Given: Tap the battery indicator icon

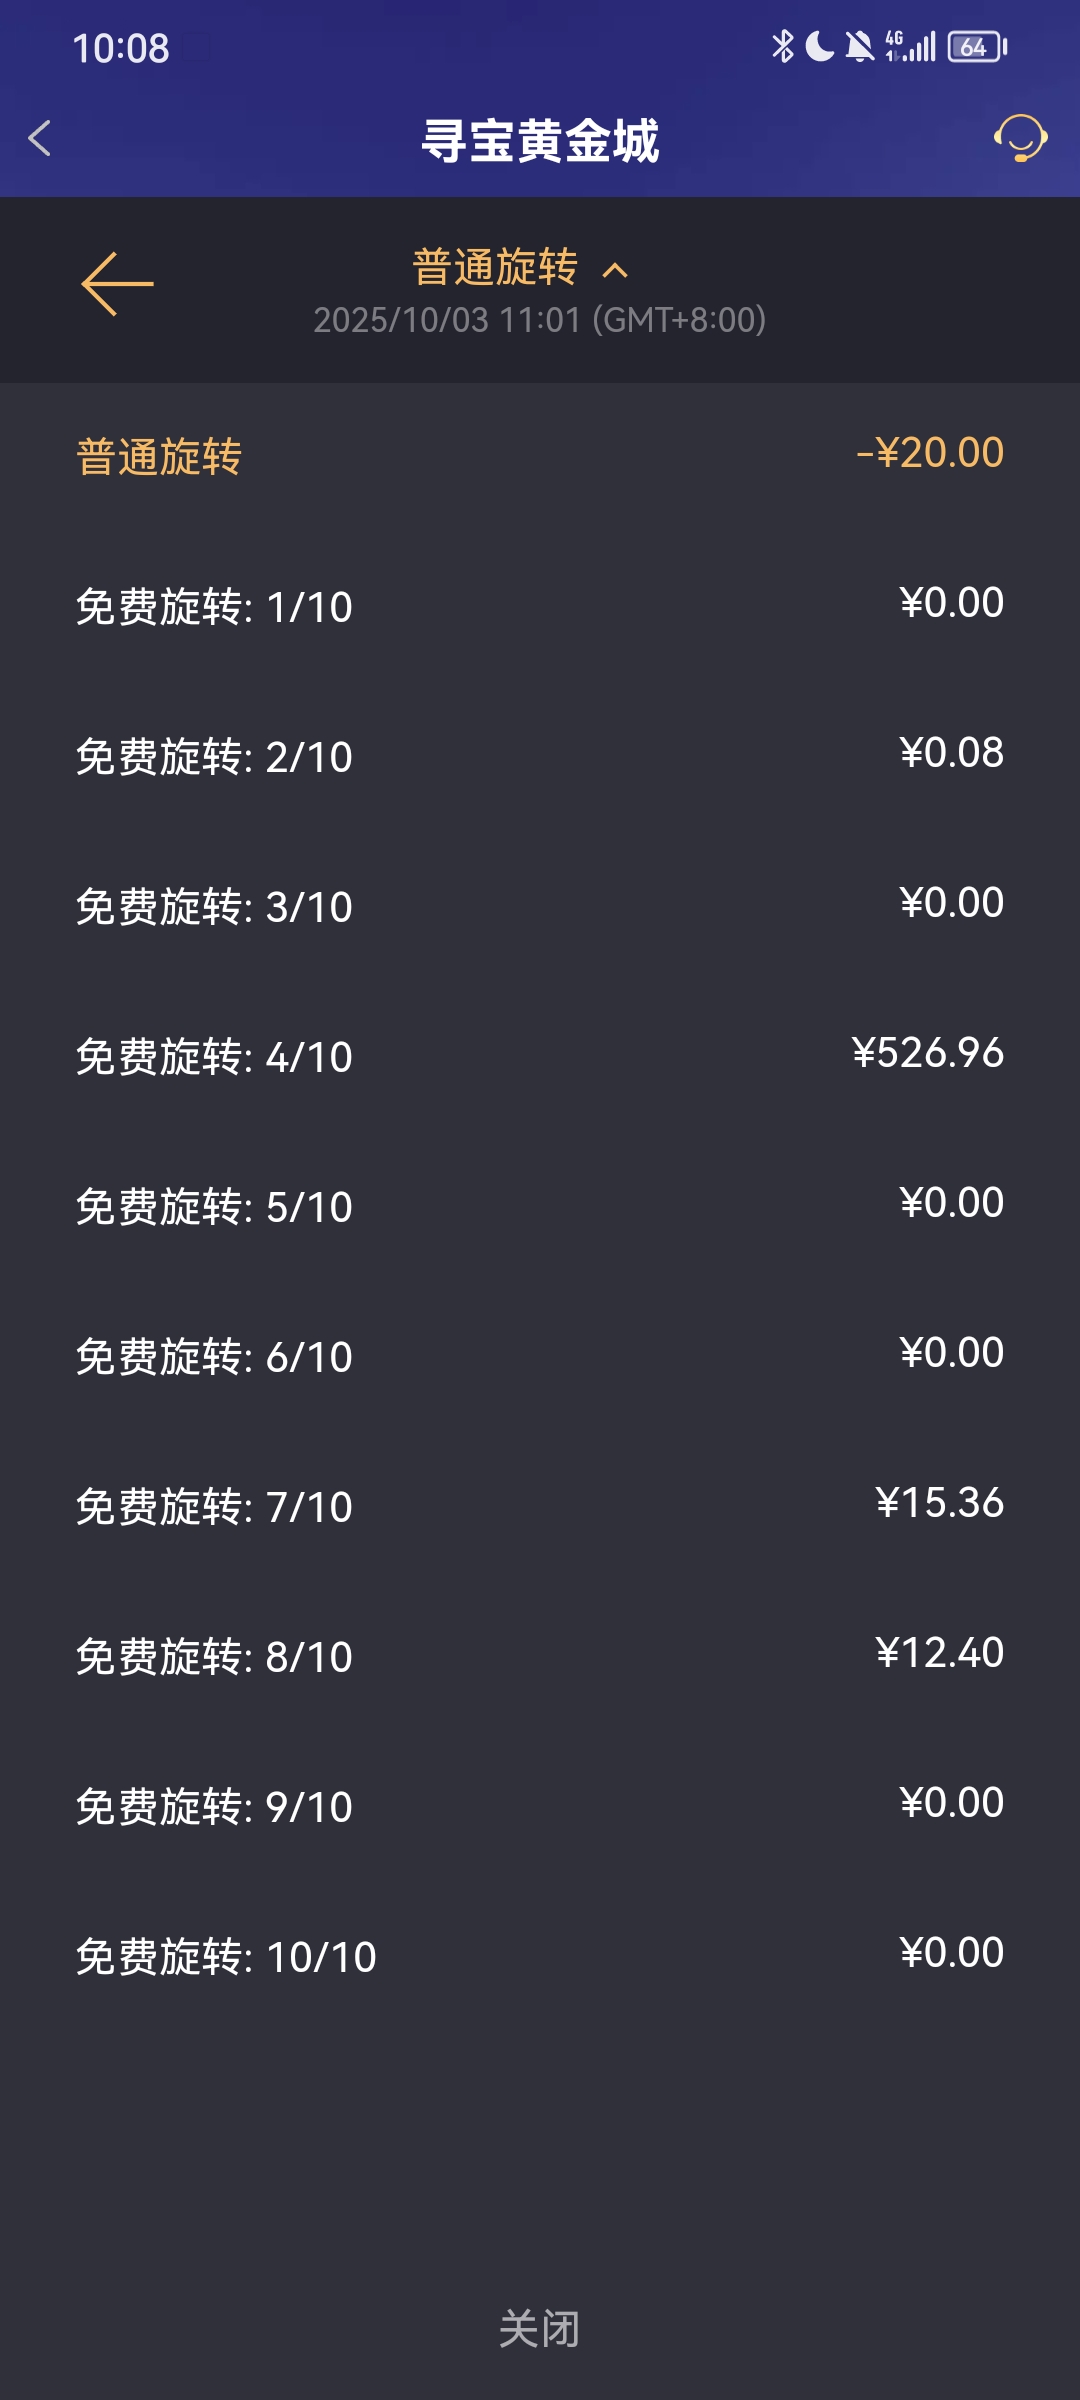Looking at the screenshot, I should 977,47.
